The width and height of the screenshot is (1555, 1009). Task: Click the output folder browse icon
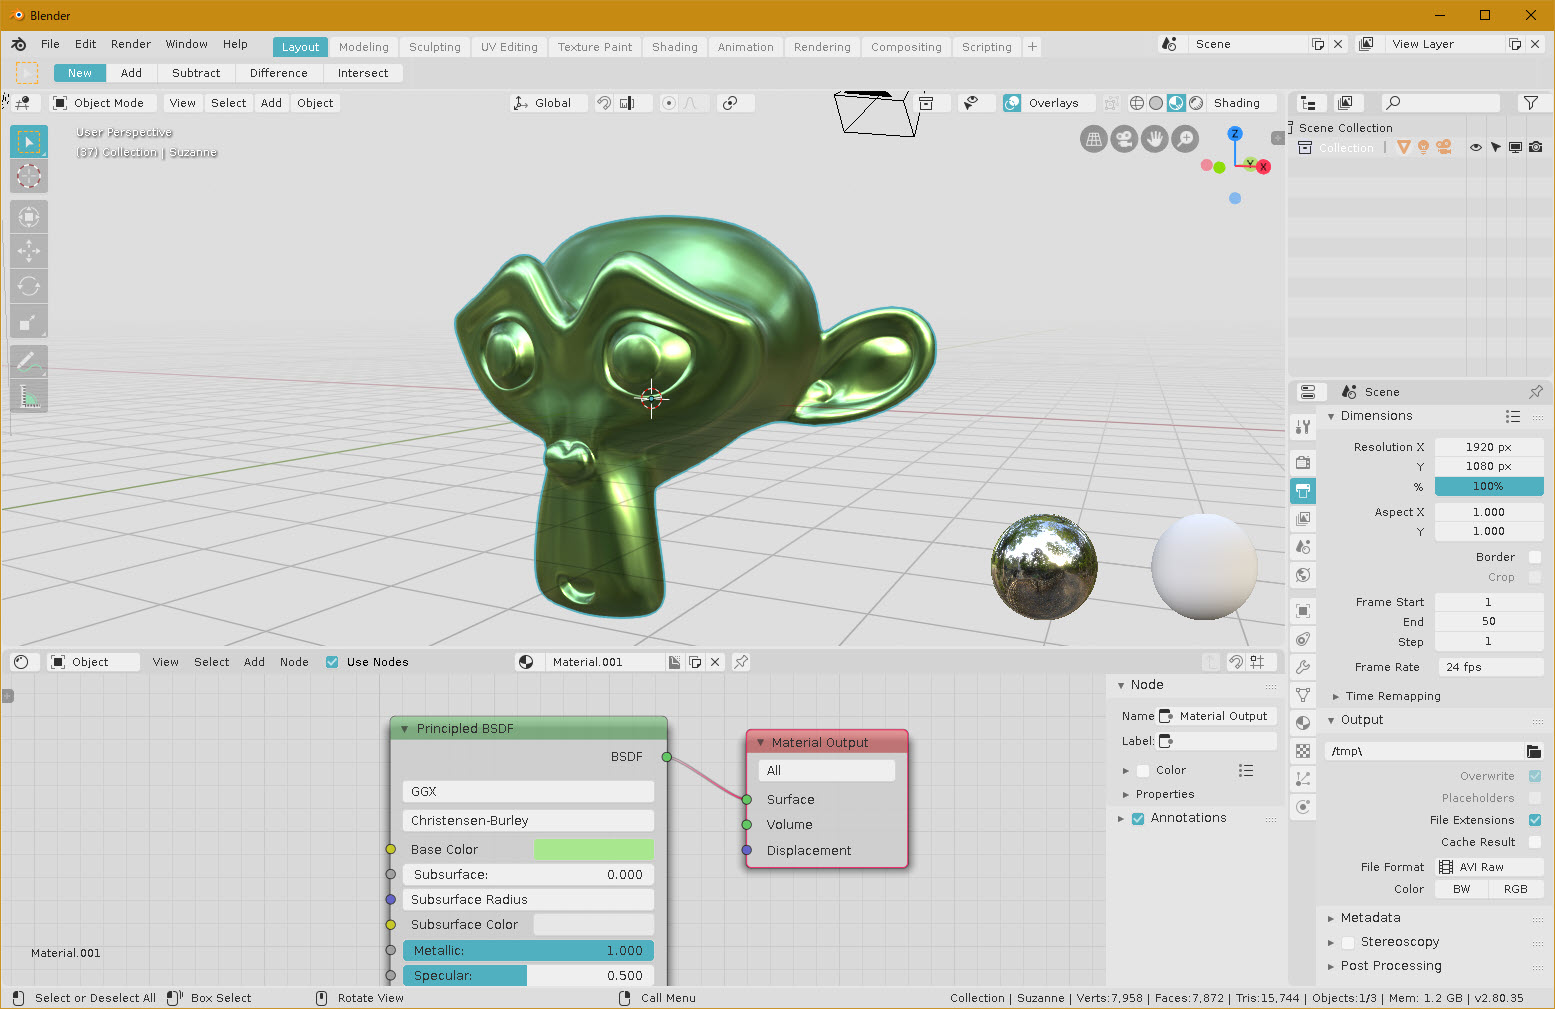point(1534,751)
